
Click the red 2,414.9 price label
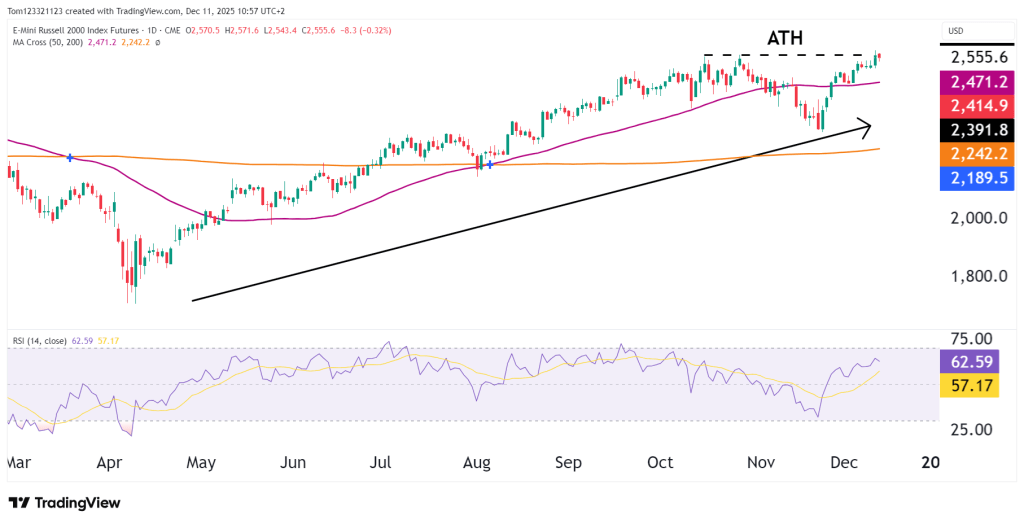click(x=979, y=107)
